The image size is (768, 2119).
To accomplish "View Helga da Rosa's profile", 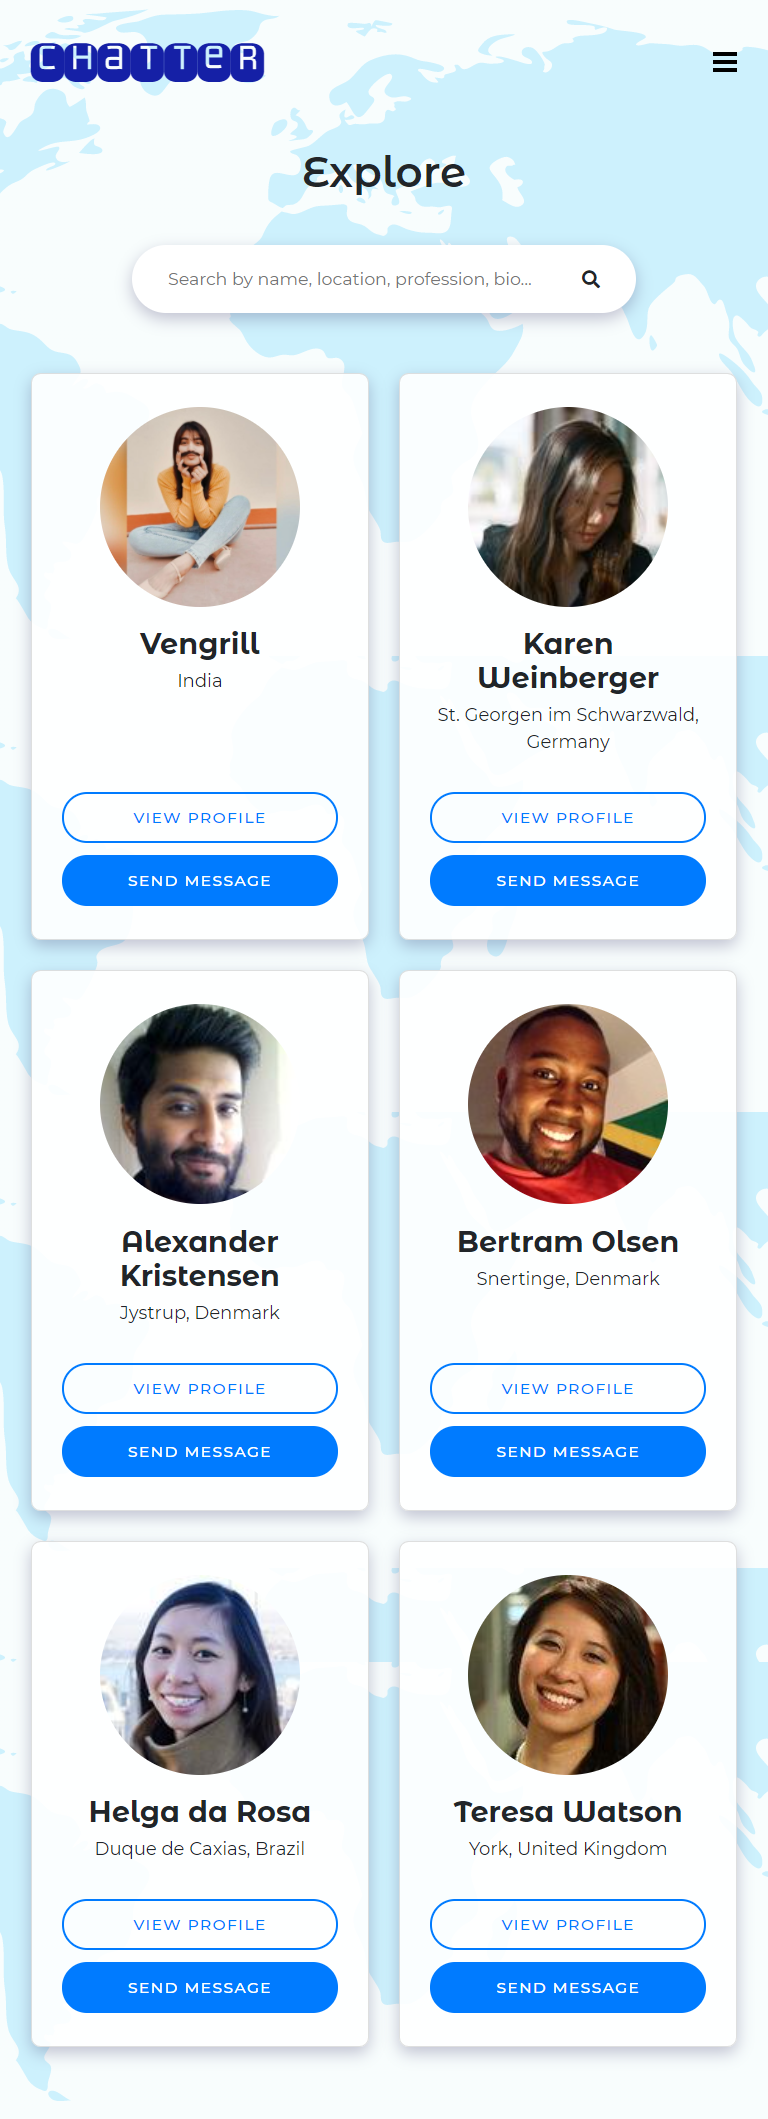I will (x=200, y=1924).
